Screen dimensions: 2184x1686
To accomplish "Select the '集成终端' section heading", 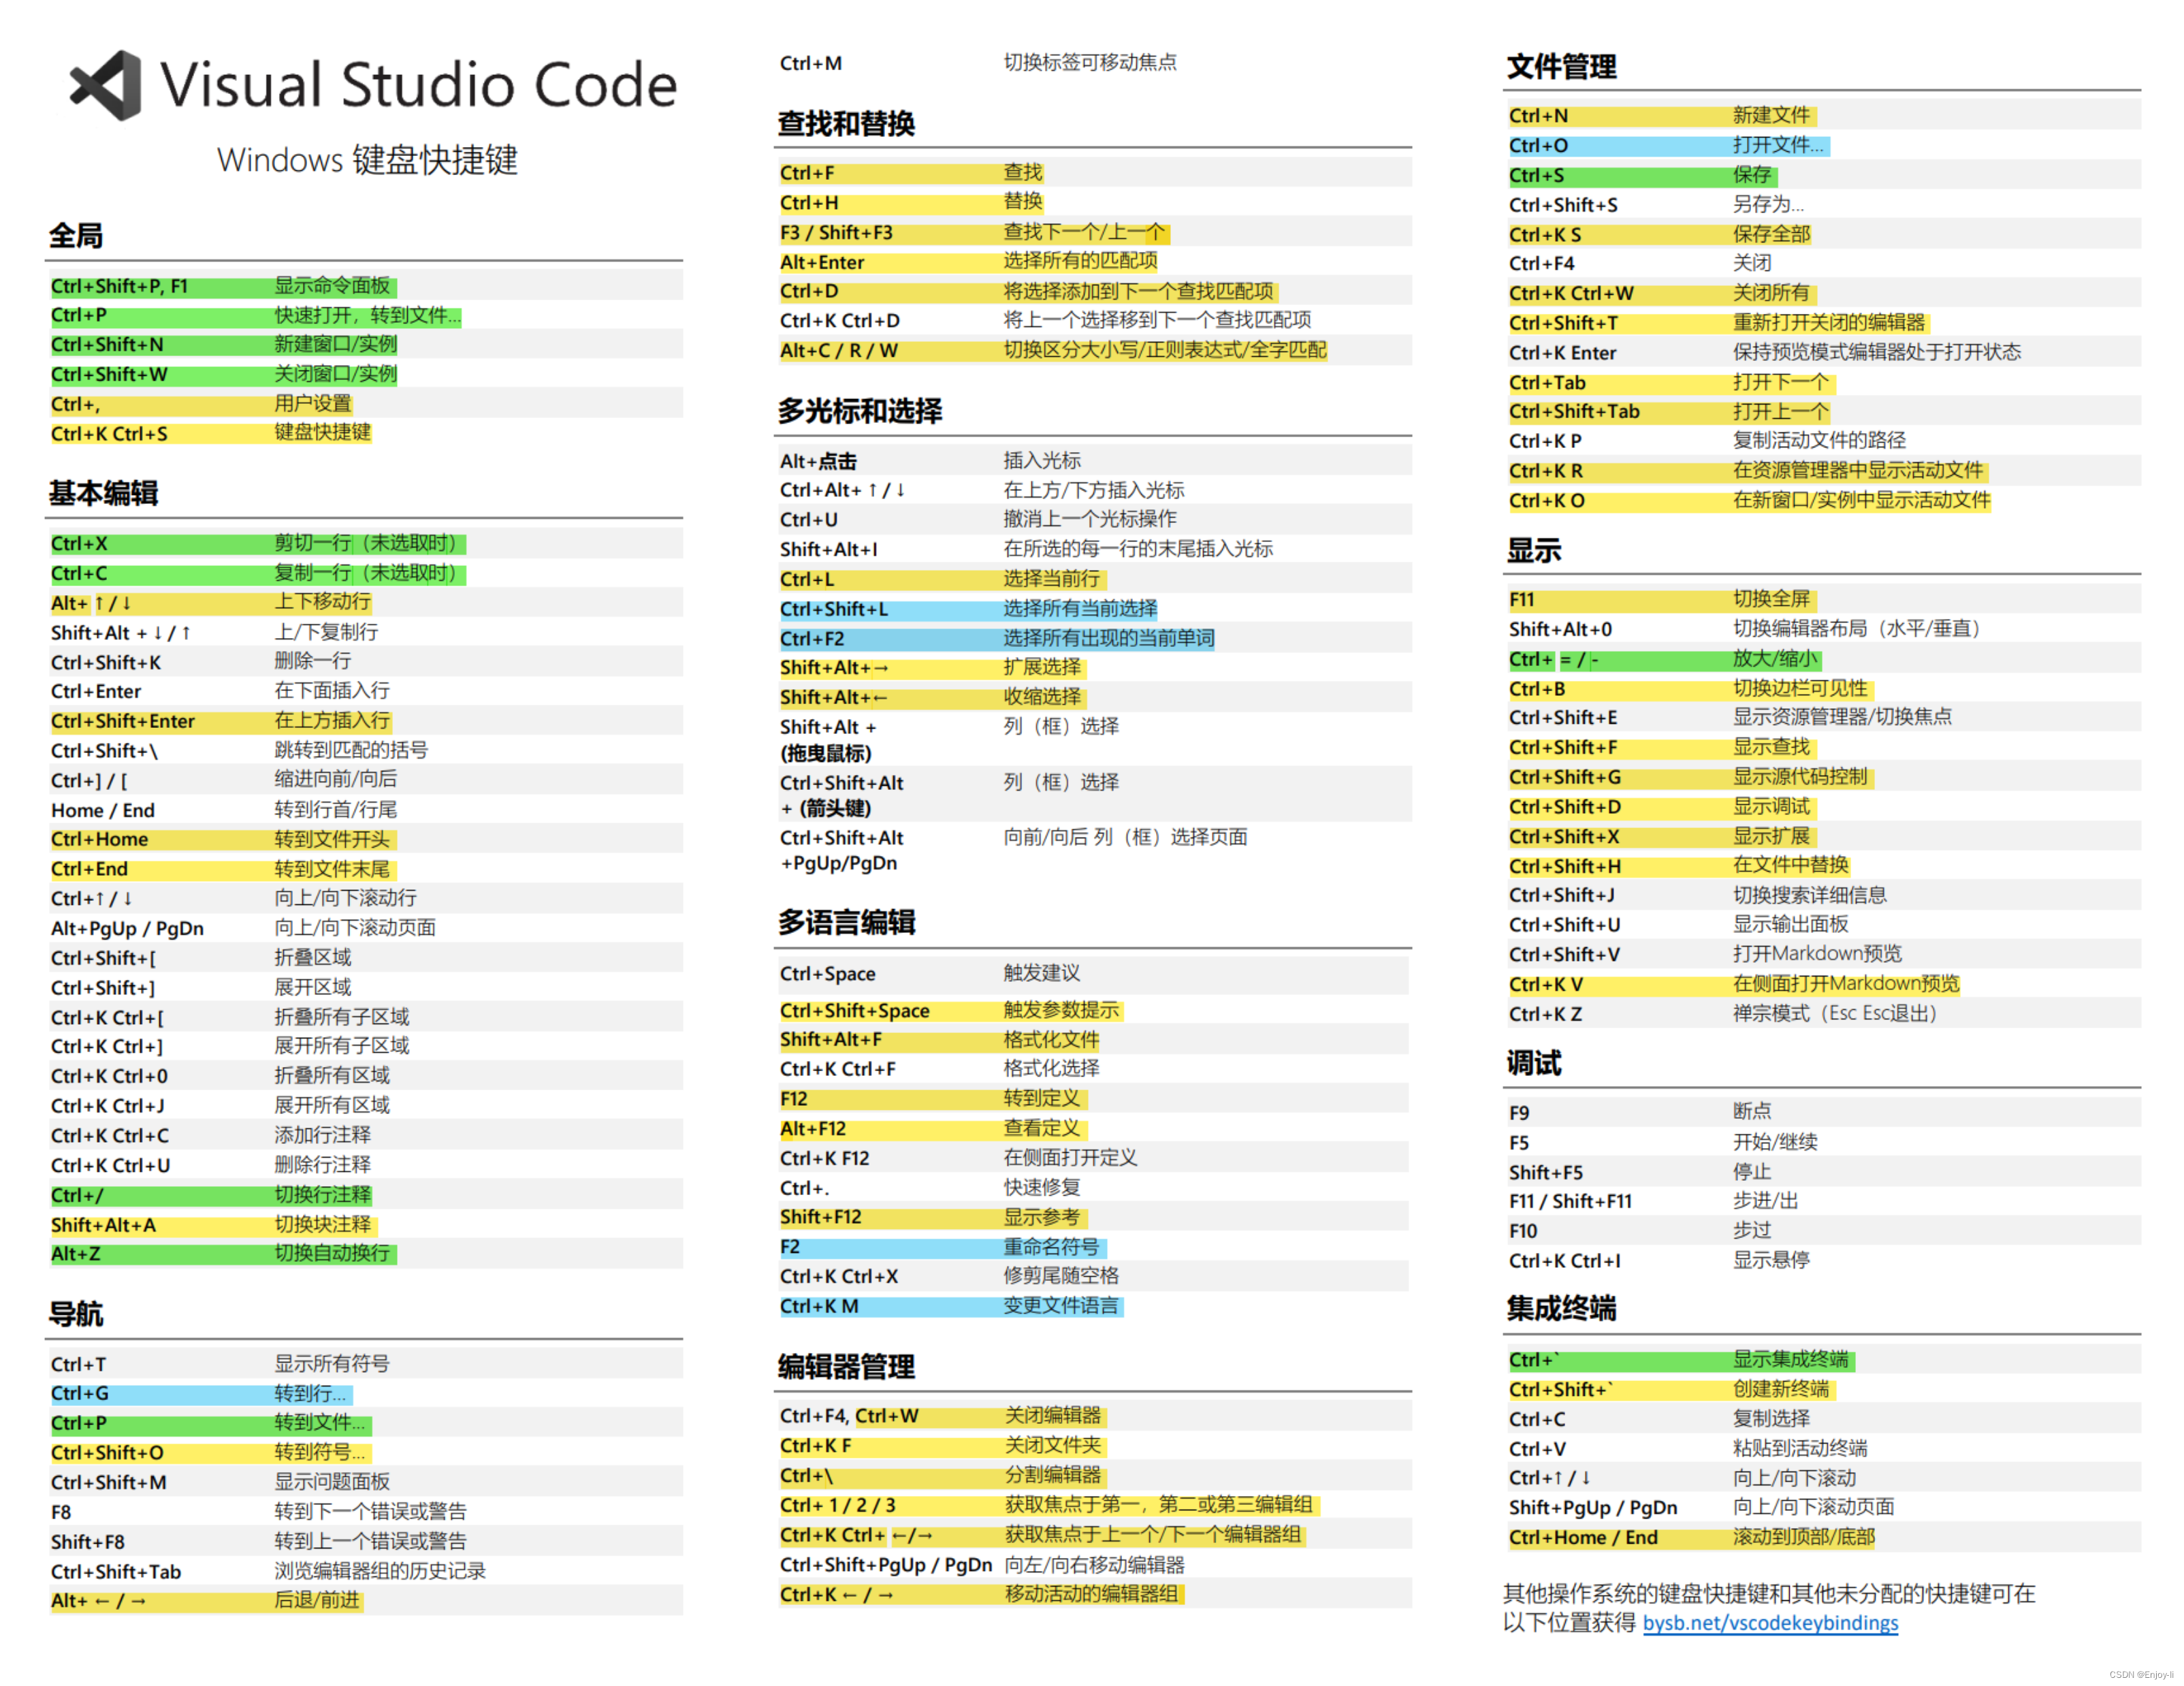I will tap(1561, 1309).
